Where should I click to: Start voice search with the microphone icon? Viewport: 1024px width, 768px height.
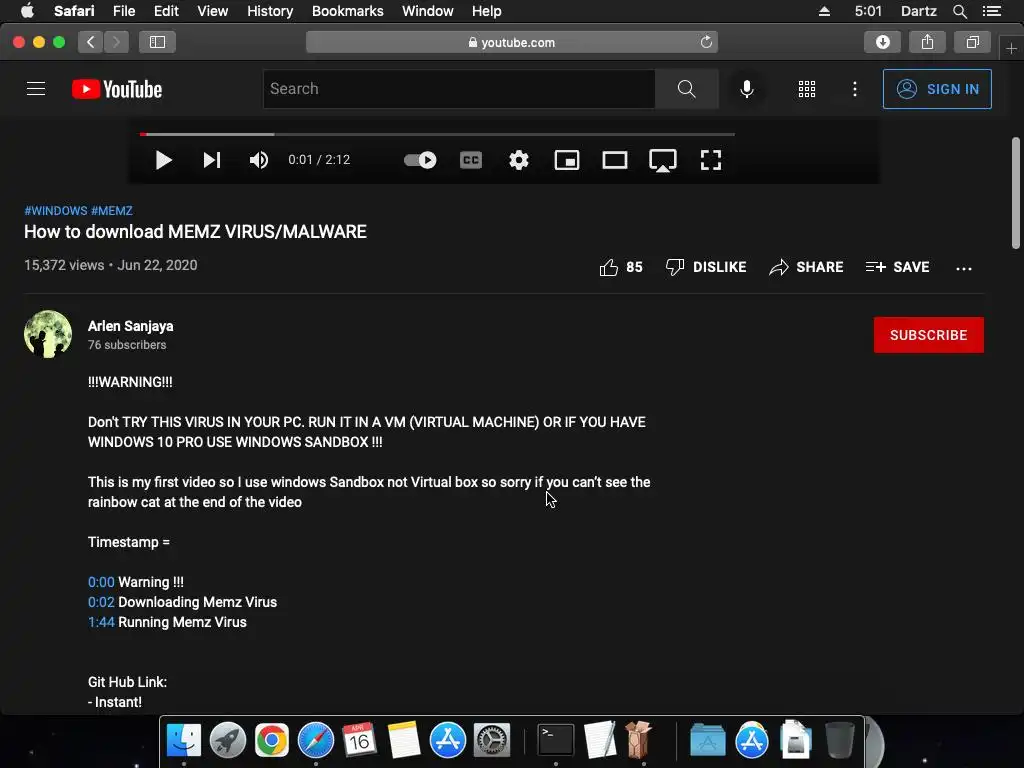click(x=746, y=89)
